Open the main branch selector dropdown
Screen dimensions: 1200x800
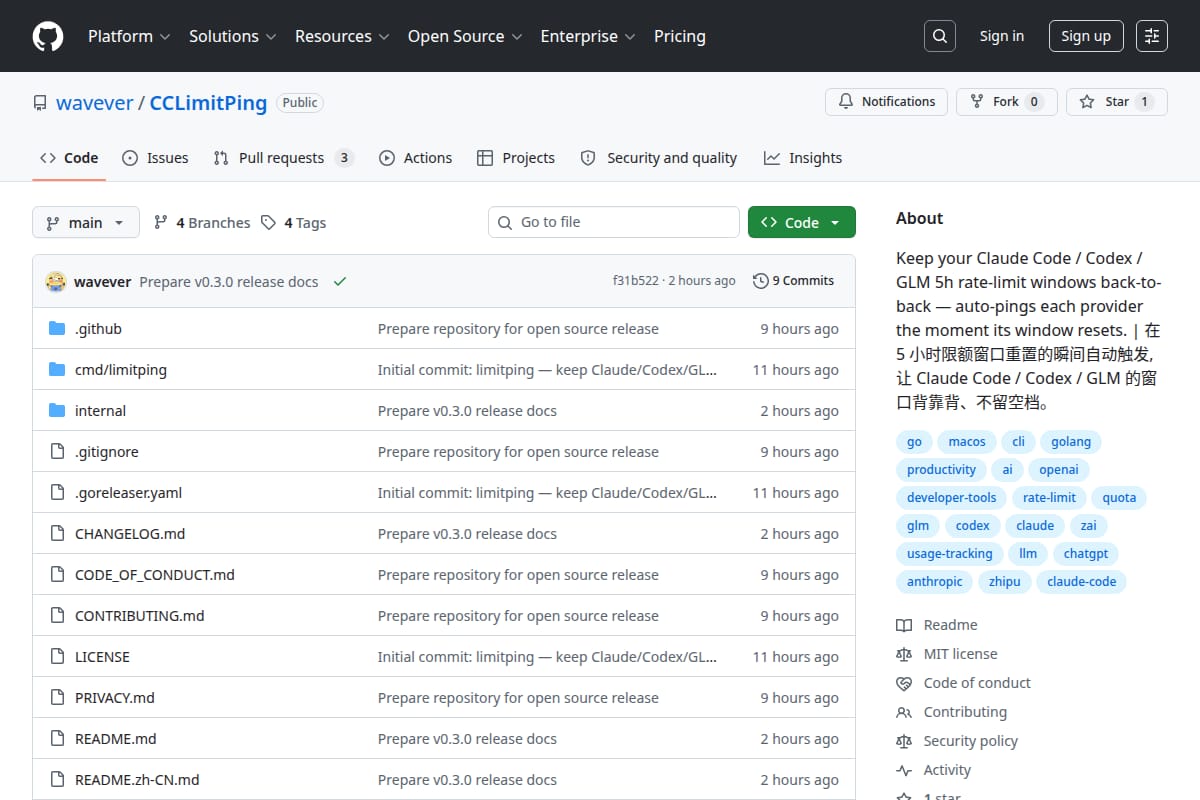(x=85, y=223)
